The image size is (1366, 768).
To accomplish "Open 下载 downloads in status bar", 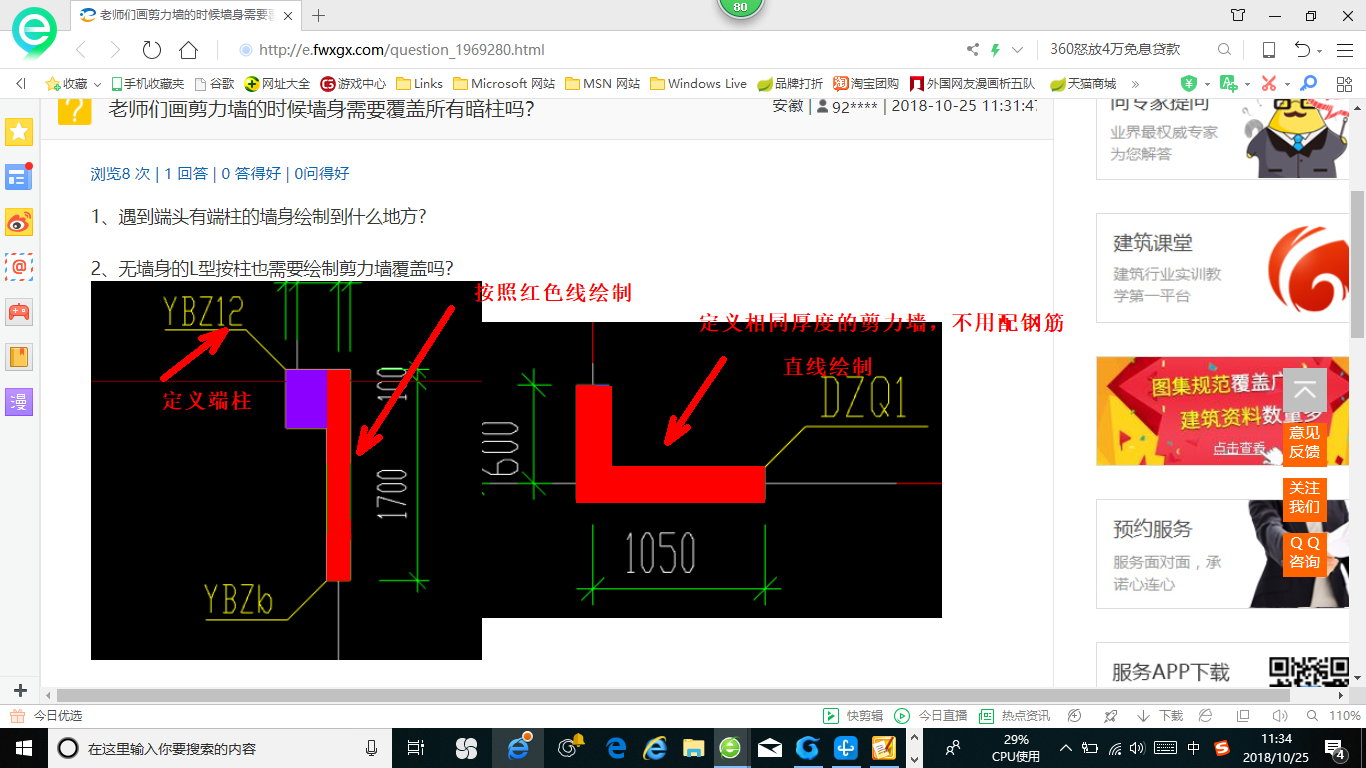I will [1160, 716].
